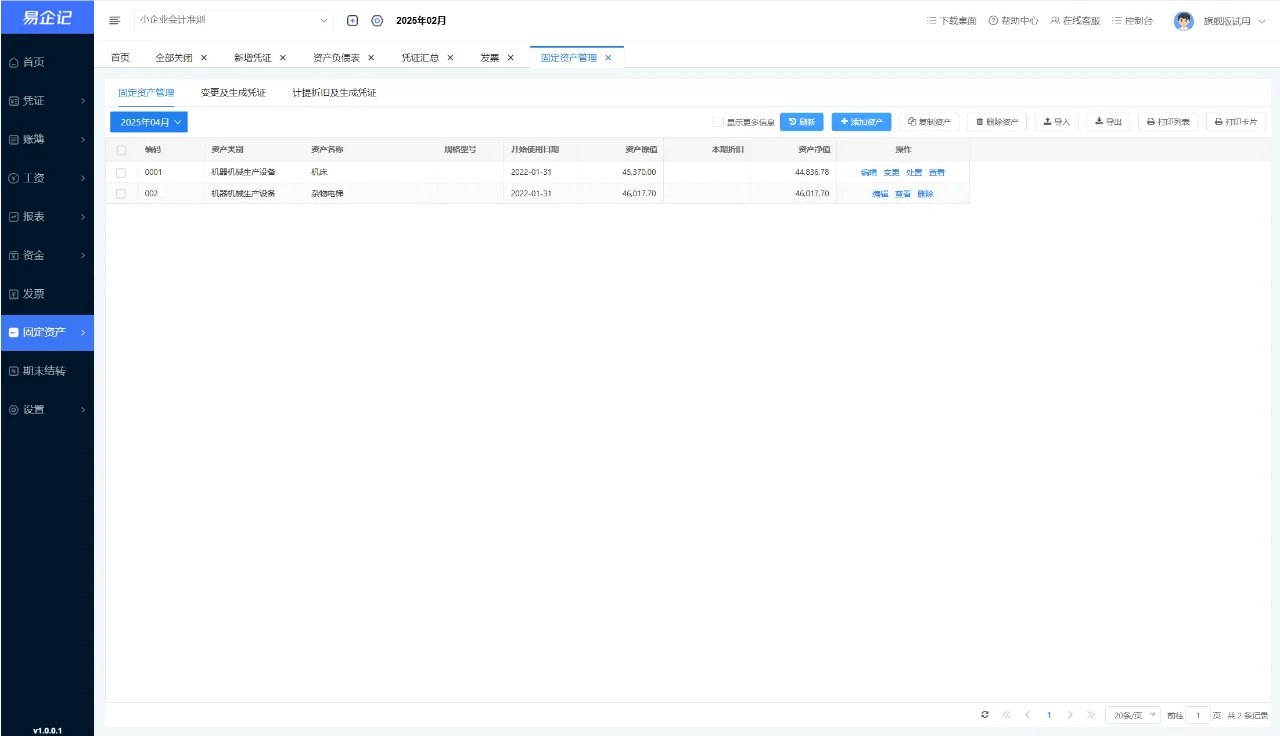This screenshot has height=736, width=1280.
Task: Check the row checkbox for asset 002
Action: pyautogui.click(x=121, y=194)
